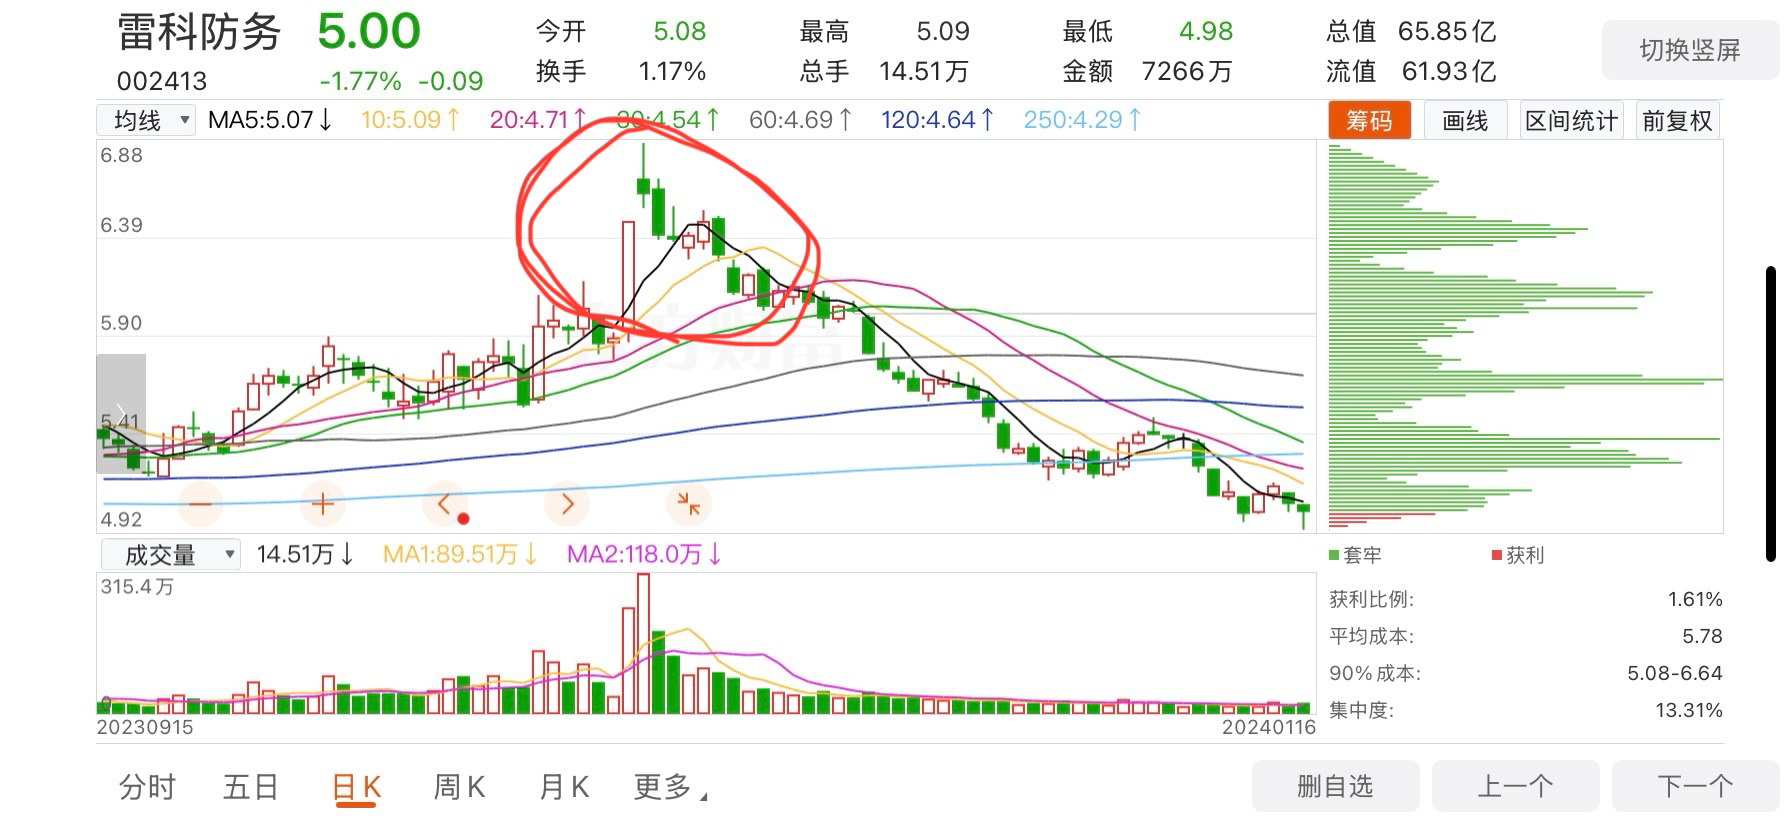1792x828 pixels.
Task: Change the 前复权 price adjustment setting
Action: click(1677, 121)
